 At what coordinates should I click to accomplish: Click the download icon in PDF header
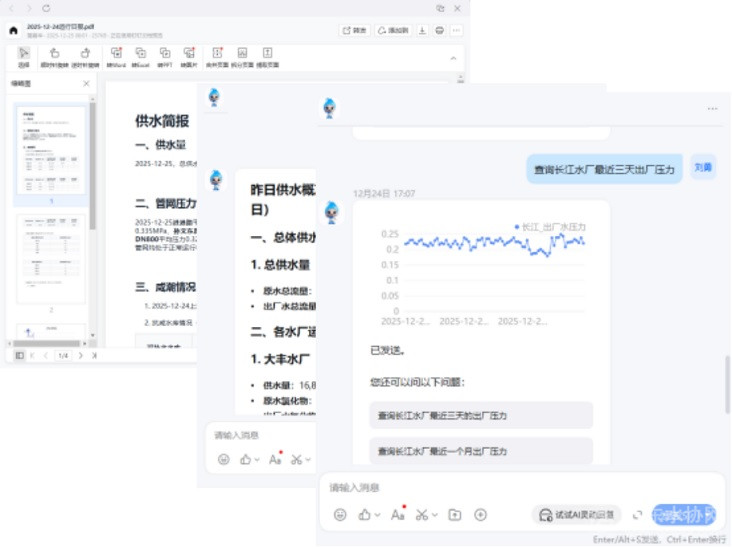424,30
